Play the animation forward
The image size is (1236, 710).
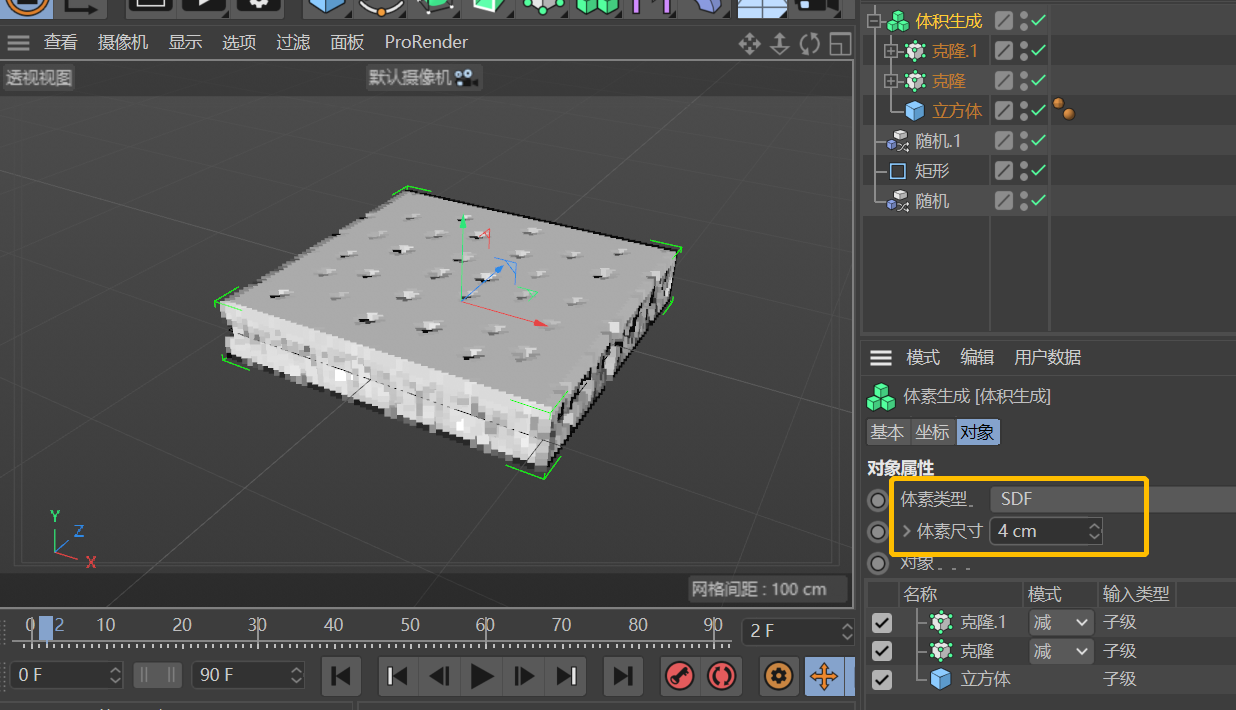pyautogui.click(x=482, y=676)
